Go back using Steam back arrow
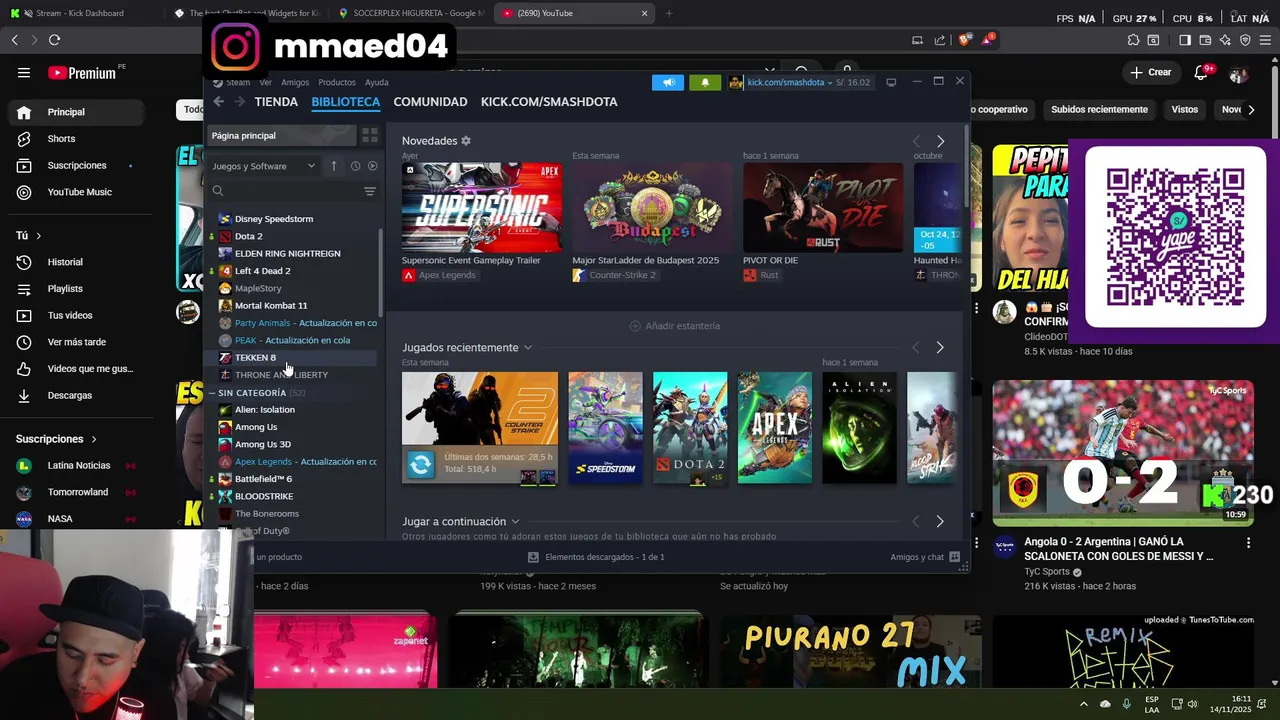The height and width of the screenshot is (720, 1280). click(218, 102)
